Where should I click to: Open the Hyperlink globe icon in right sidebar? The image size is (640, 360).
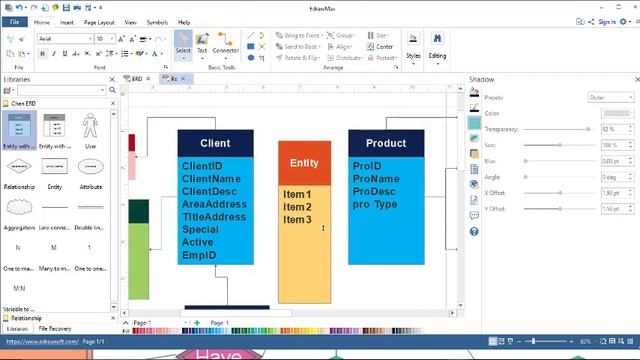(474, 184)
